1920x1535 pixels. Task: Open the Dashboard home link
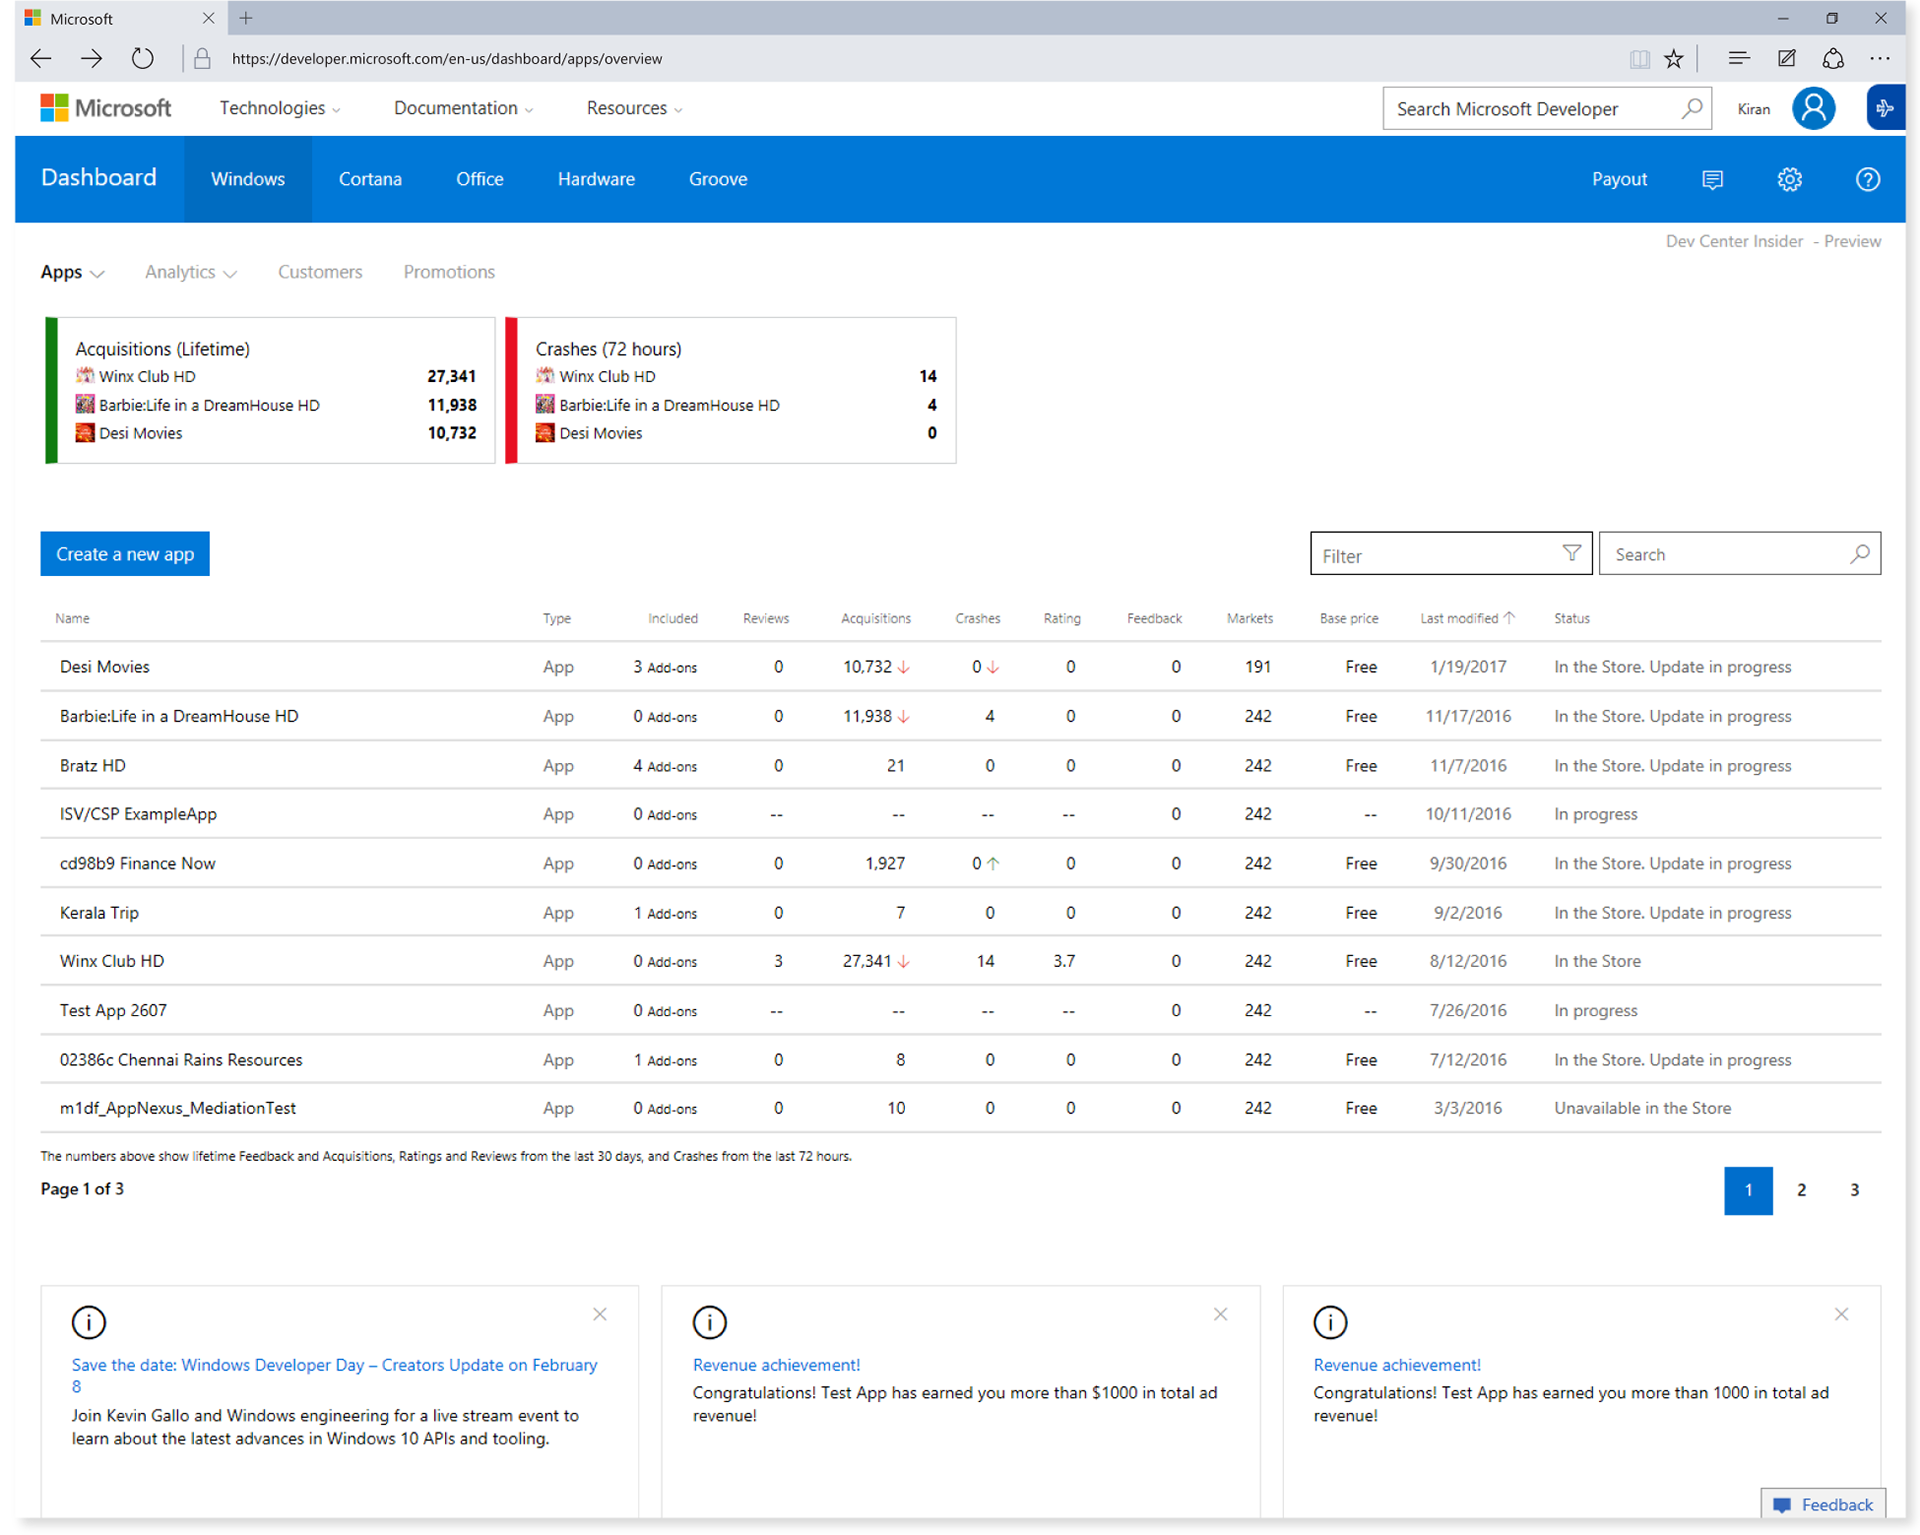point(99,178)
